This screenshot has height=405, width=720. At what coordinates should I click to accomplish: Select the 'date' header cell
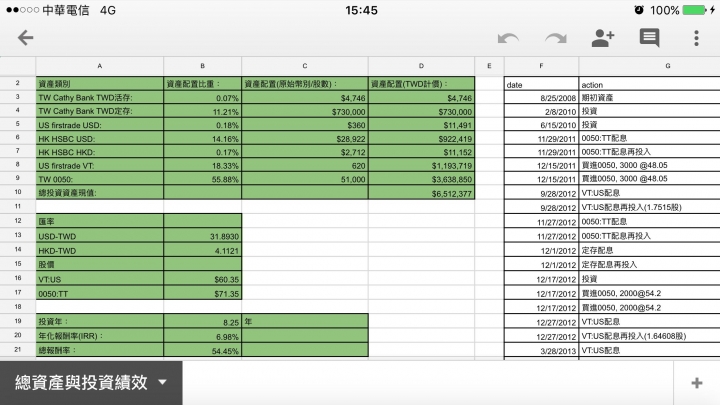click(541, 84)
